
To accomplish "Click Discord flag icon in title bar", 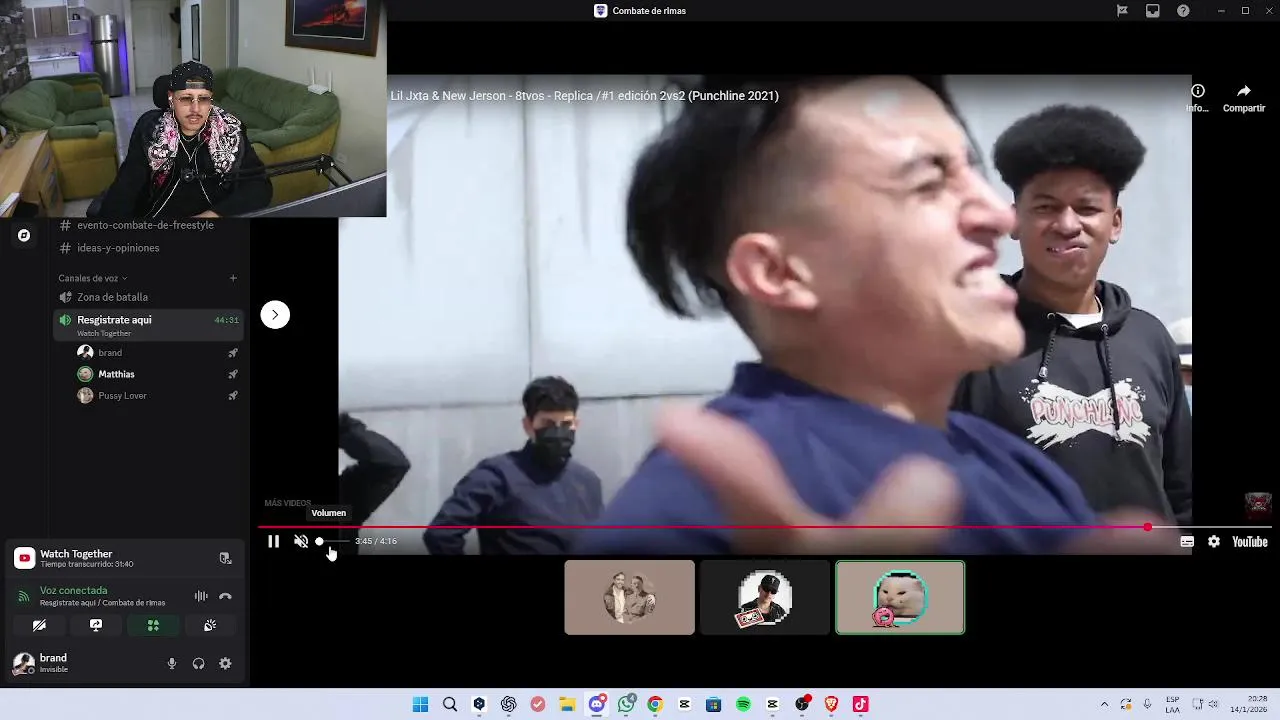I will tap(1122, 10).
